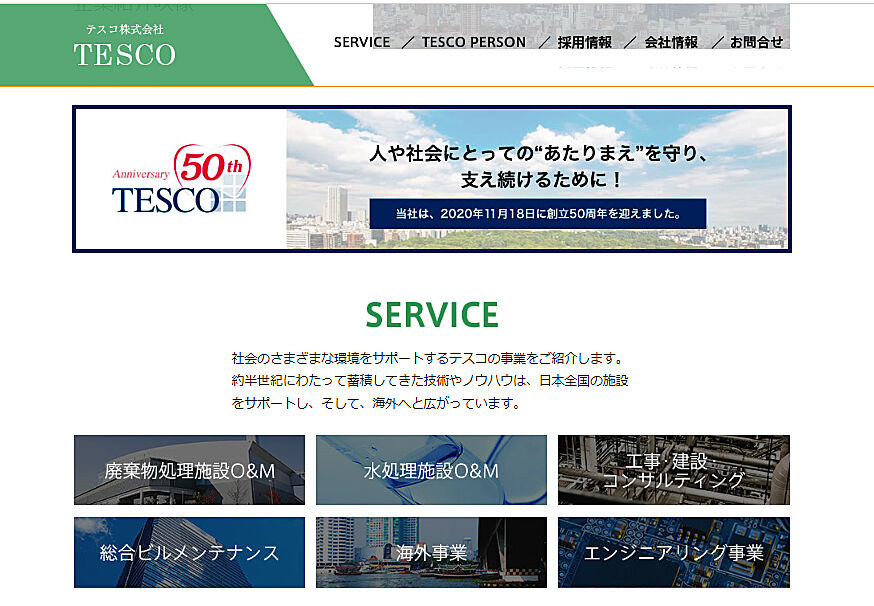This screenshot has width=874, height=606.
Task: Select the 水処理施設O&M service tile
Action: point(431,470)
